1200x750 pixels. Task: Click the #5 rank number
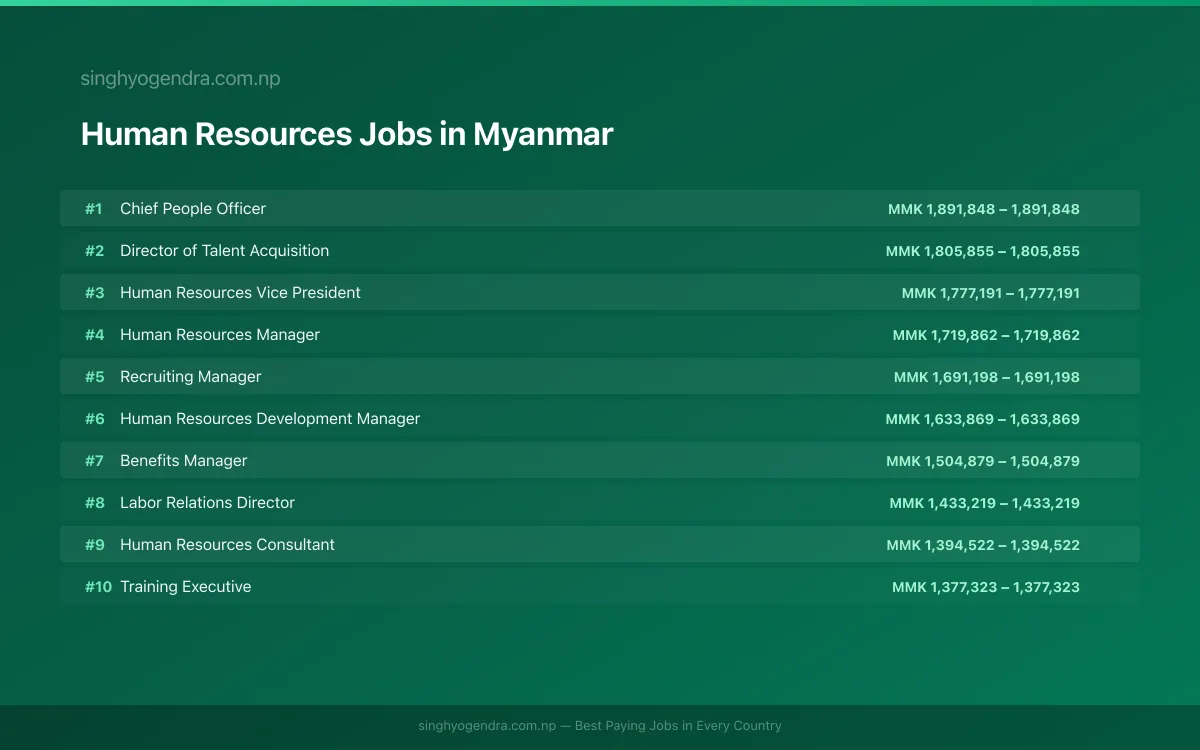[x=94, y=377]
